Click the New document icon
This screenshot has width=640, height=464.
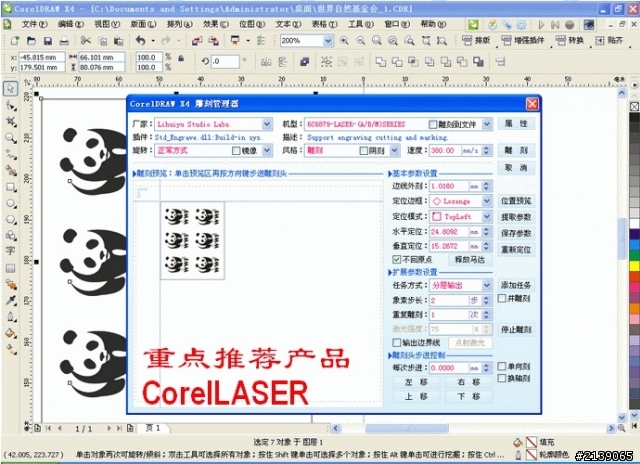pyautogui.click(x=15, y=41)
